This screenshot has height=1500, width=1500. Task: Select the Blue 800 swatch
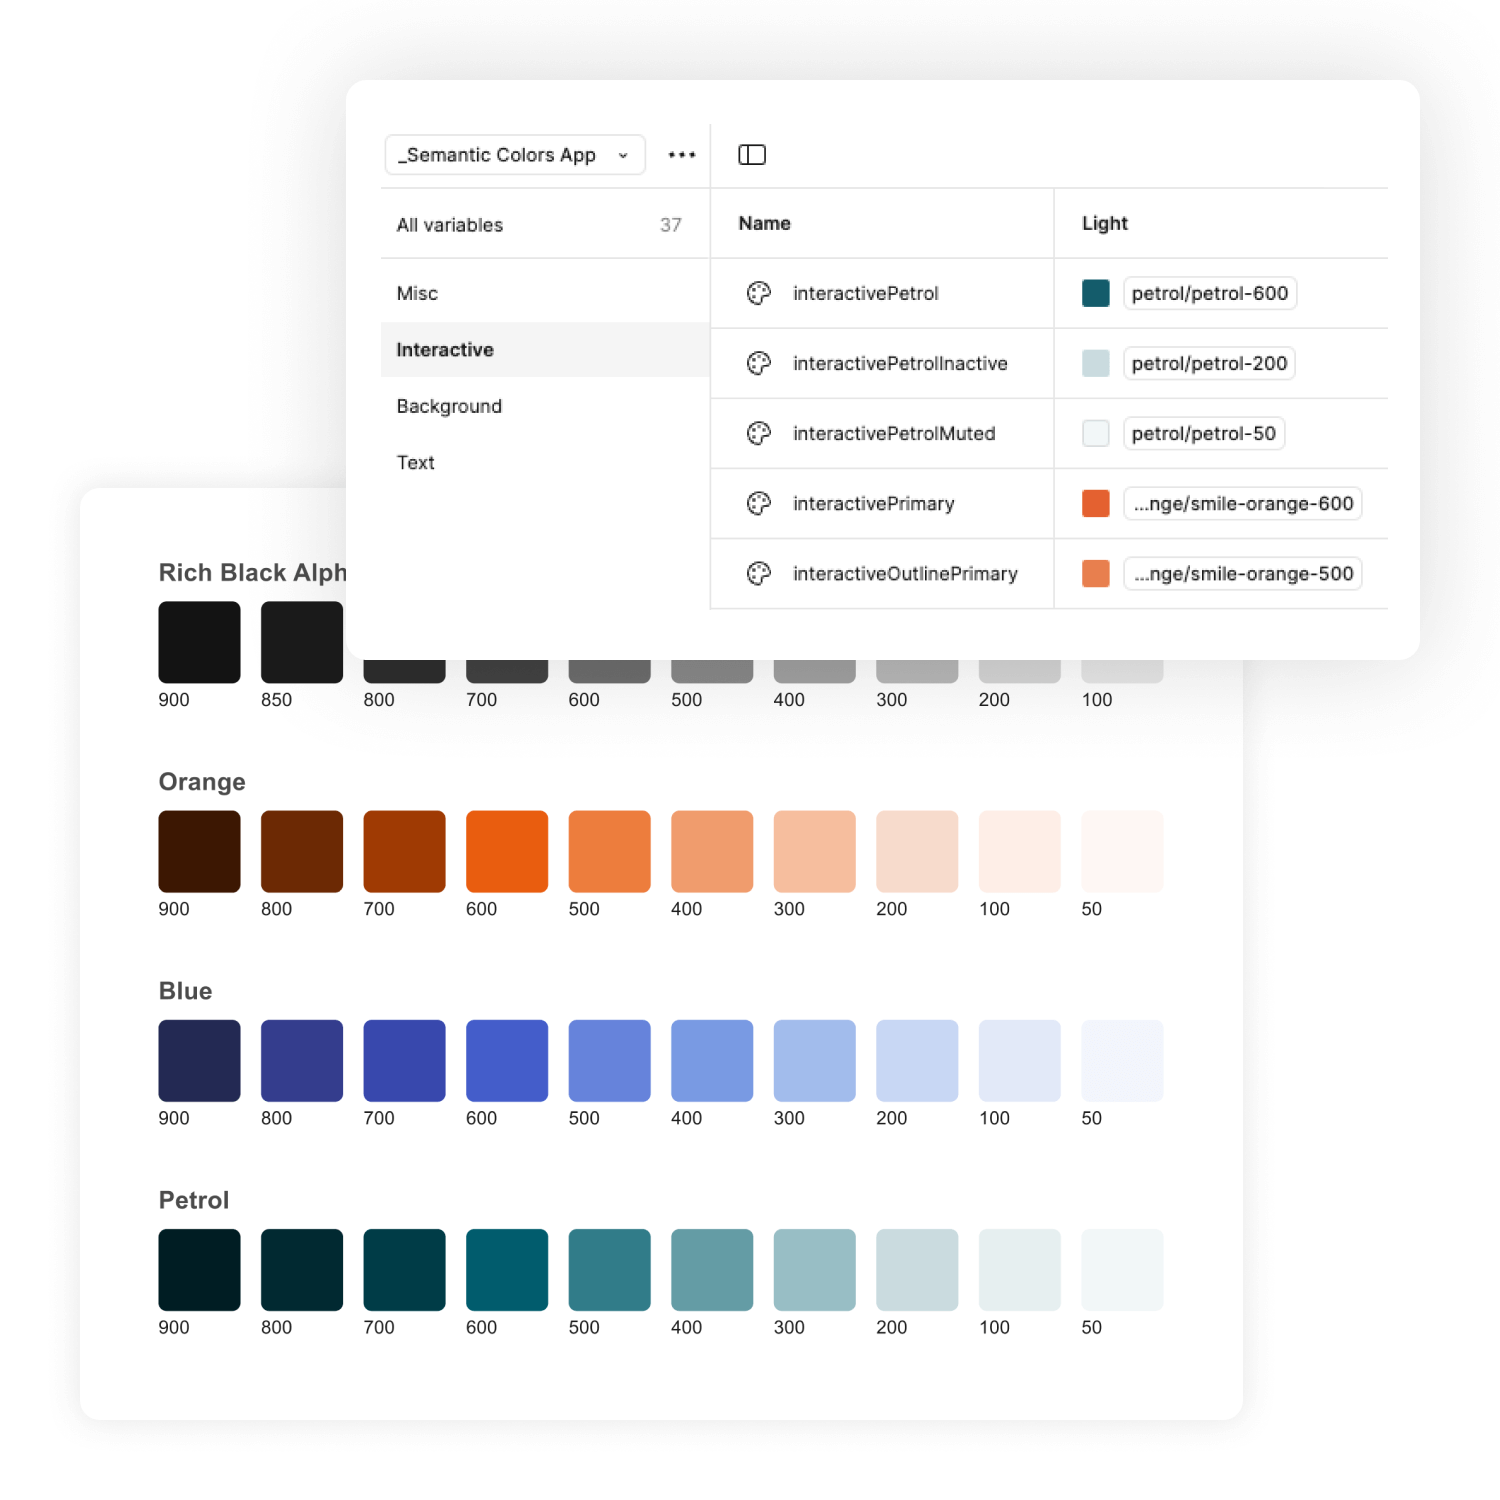[302, 1060]
